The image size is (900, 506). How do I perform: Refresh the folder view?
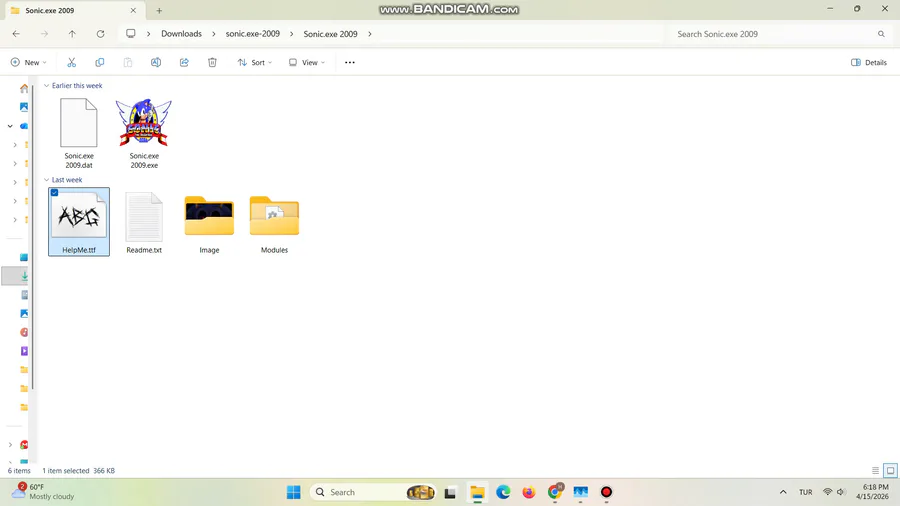pos(100,34)
